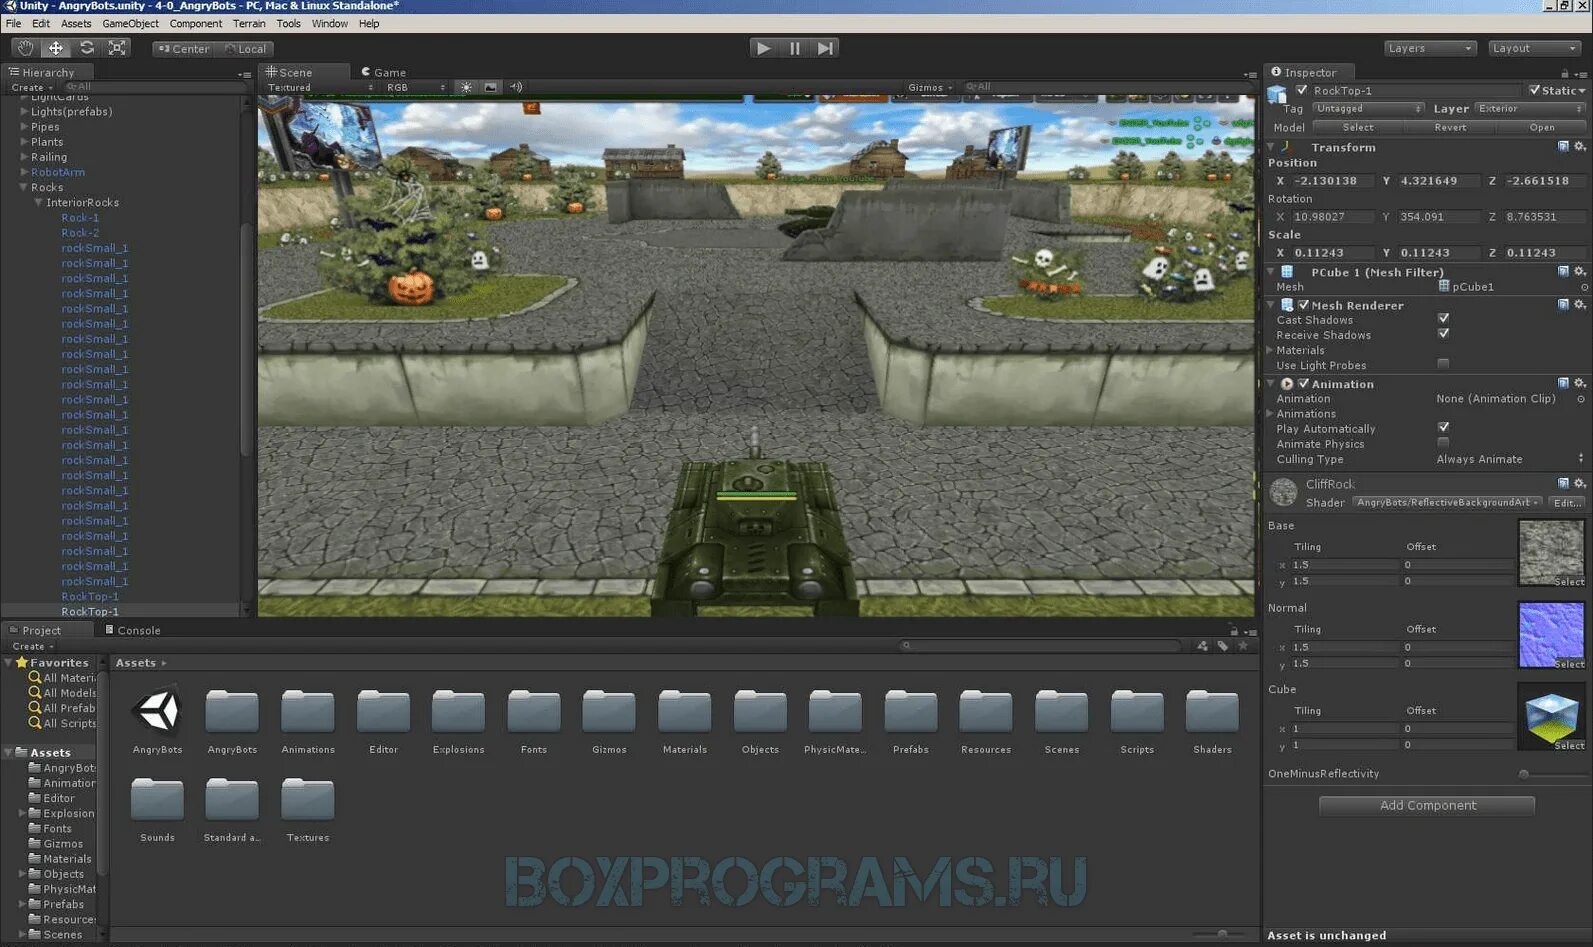1593x947 pixels.
Task: Open the Terrain menu
Action: tap(249, 23)
